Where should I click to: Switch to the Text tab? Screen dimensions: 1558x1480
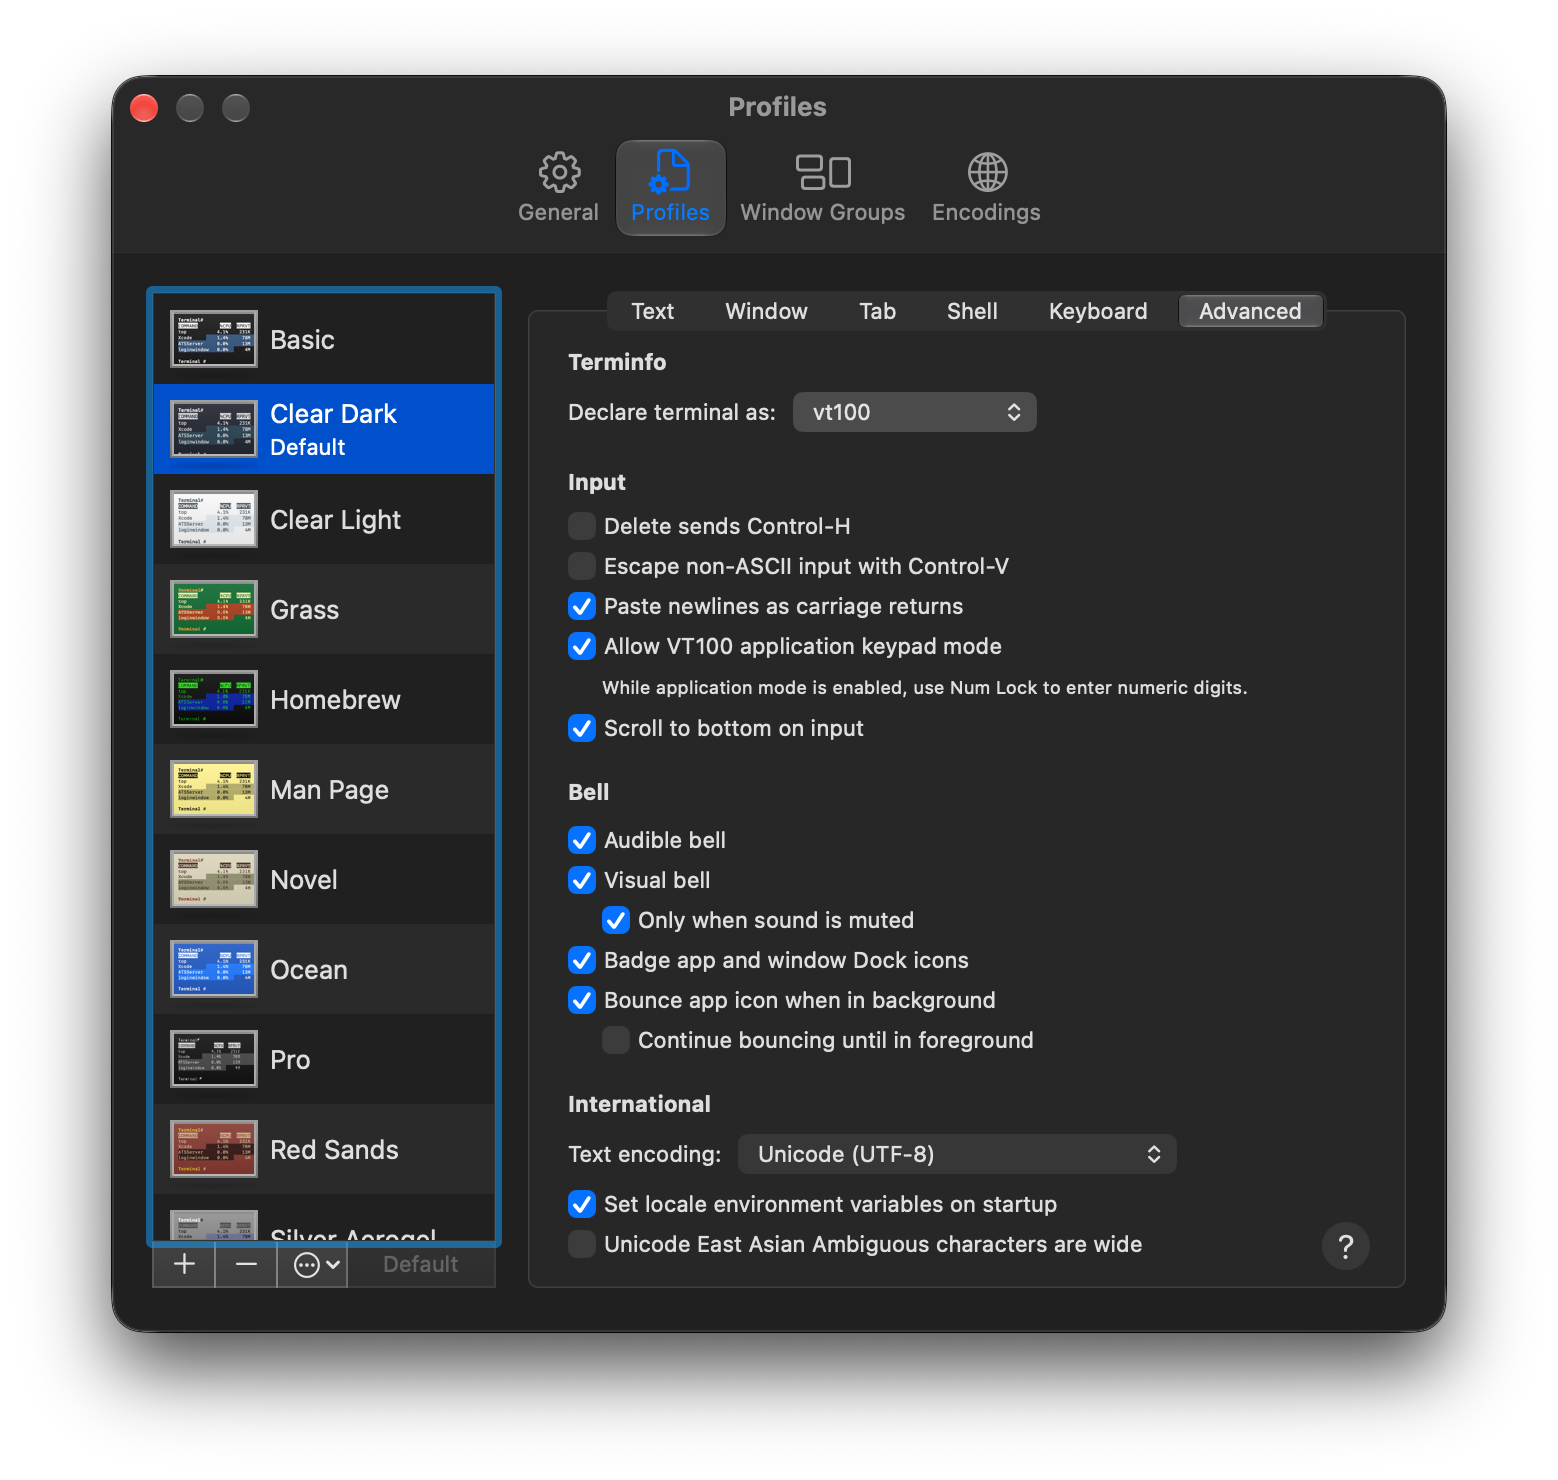652,311
